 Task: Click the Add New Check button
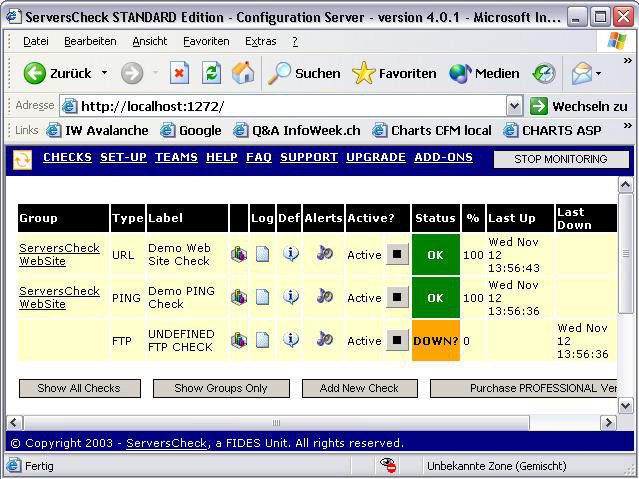pos(359,388)
